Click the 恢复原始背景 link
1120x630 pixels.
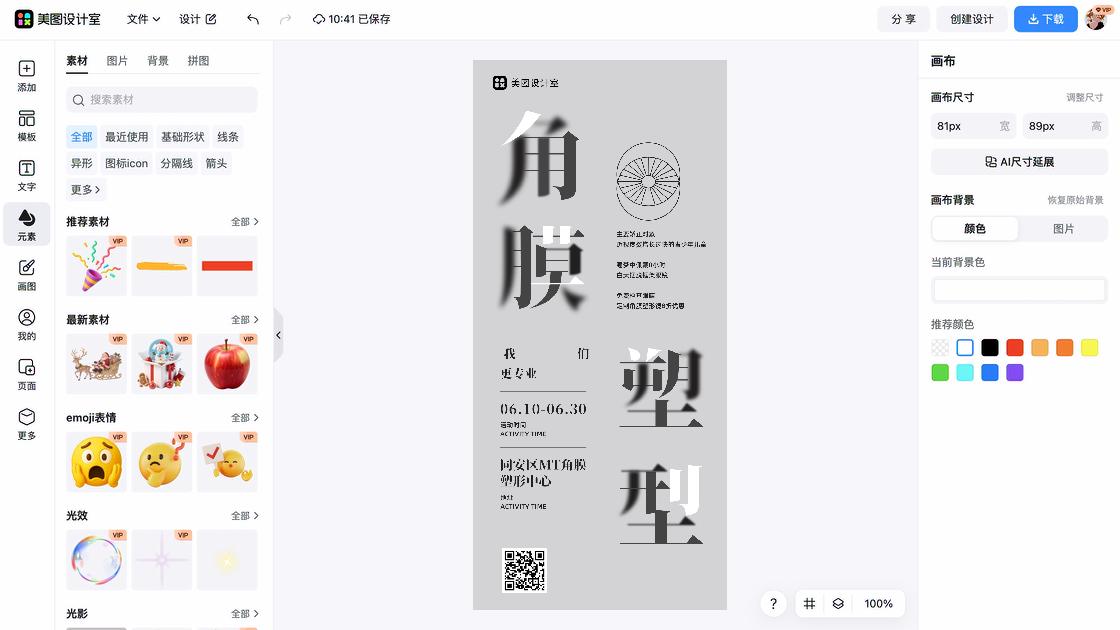tap(1075, 201)
